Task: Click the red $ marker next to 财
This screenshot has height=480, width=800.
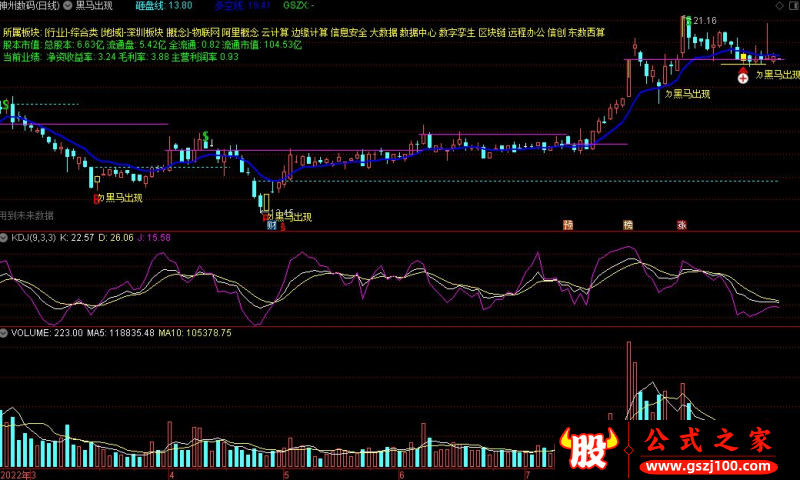Action: (283, 226)
